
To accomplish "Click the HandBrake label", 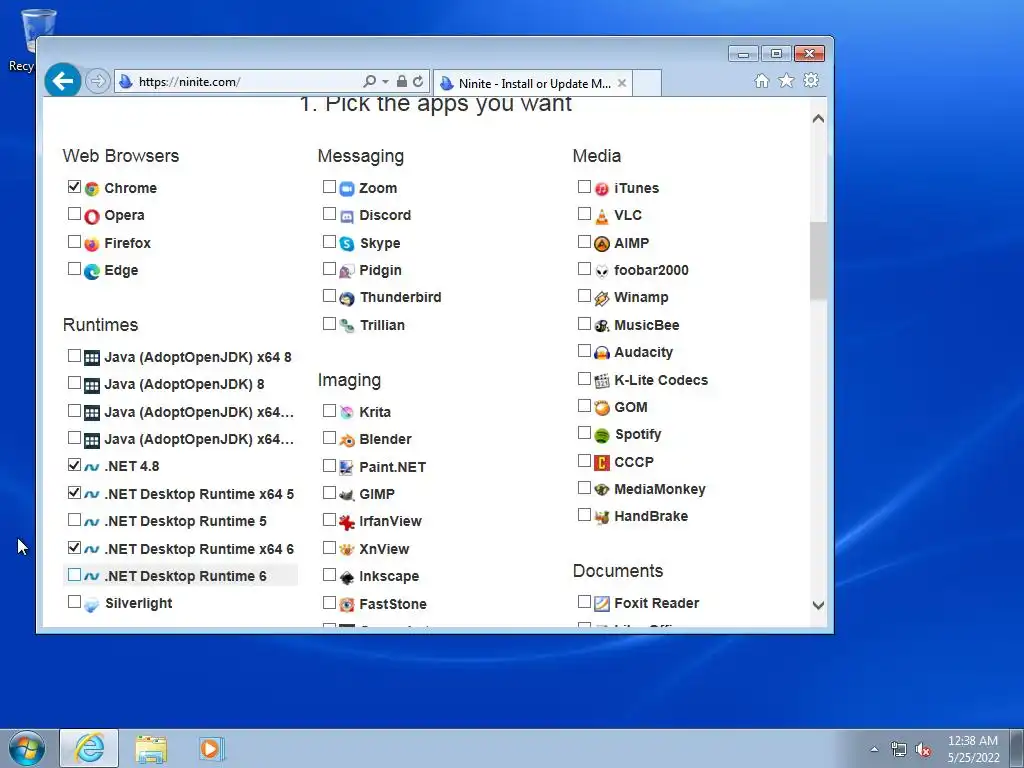I will pyautogui.click(x=651, y=517).
